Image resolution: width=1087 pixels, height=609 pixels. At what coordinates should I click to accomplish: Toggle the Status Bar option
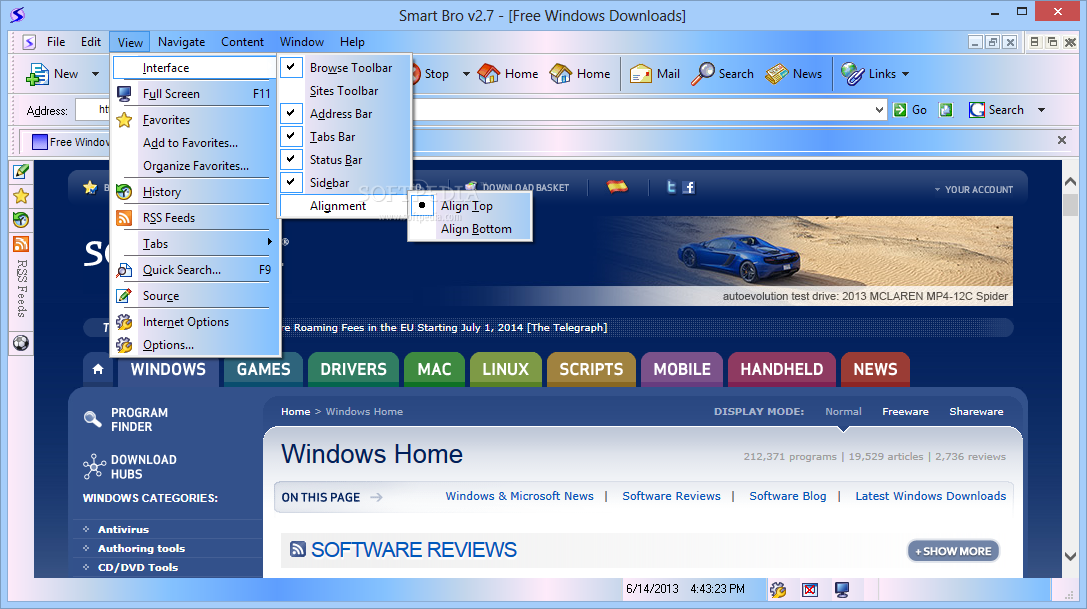click(x=346, y=159)
